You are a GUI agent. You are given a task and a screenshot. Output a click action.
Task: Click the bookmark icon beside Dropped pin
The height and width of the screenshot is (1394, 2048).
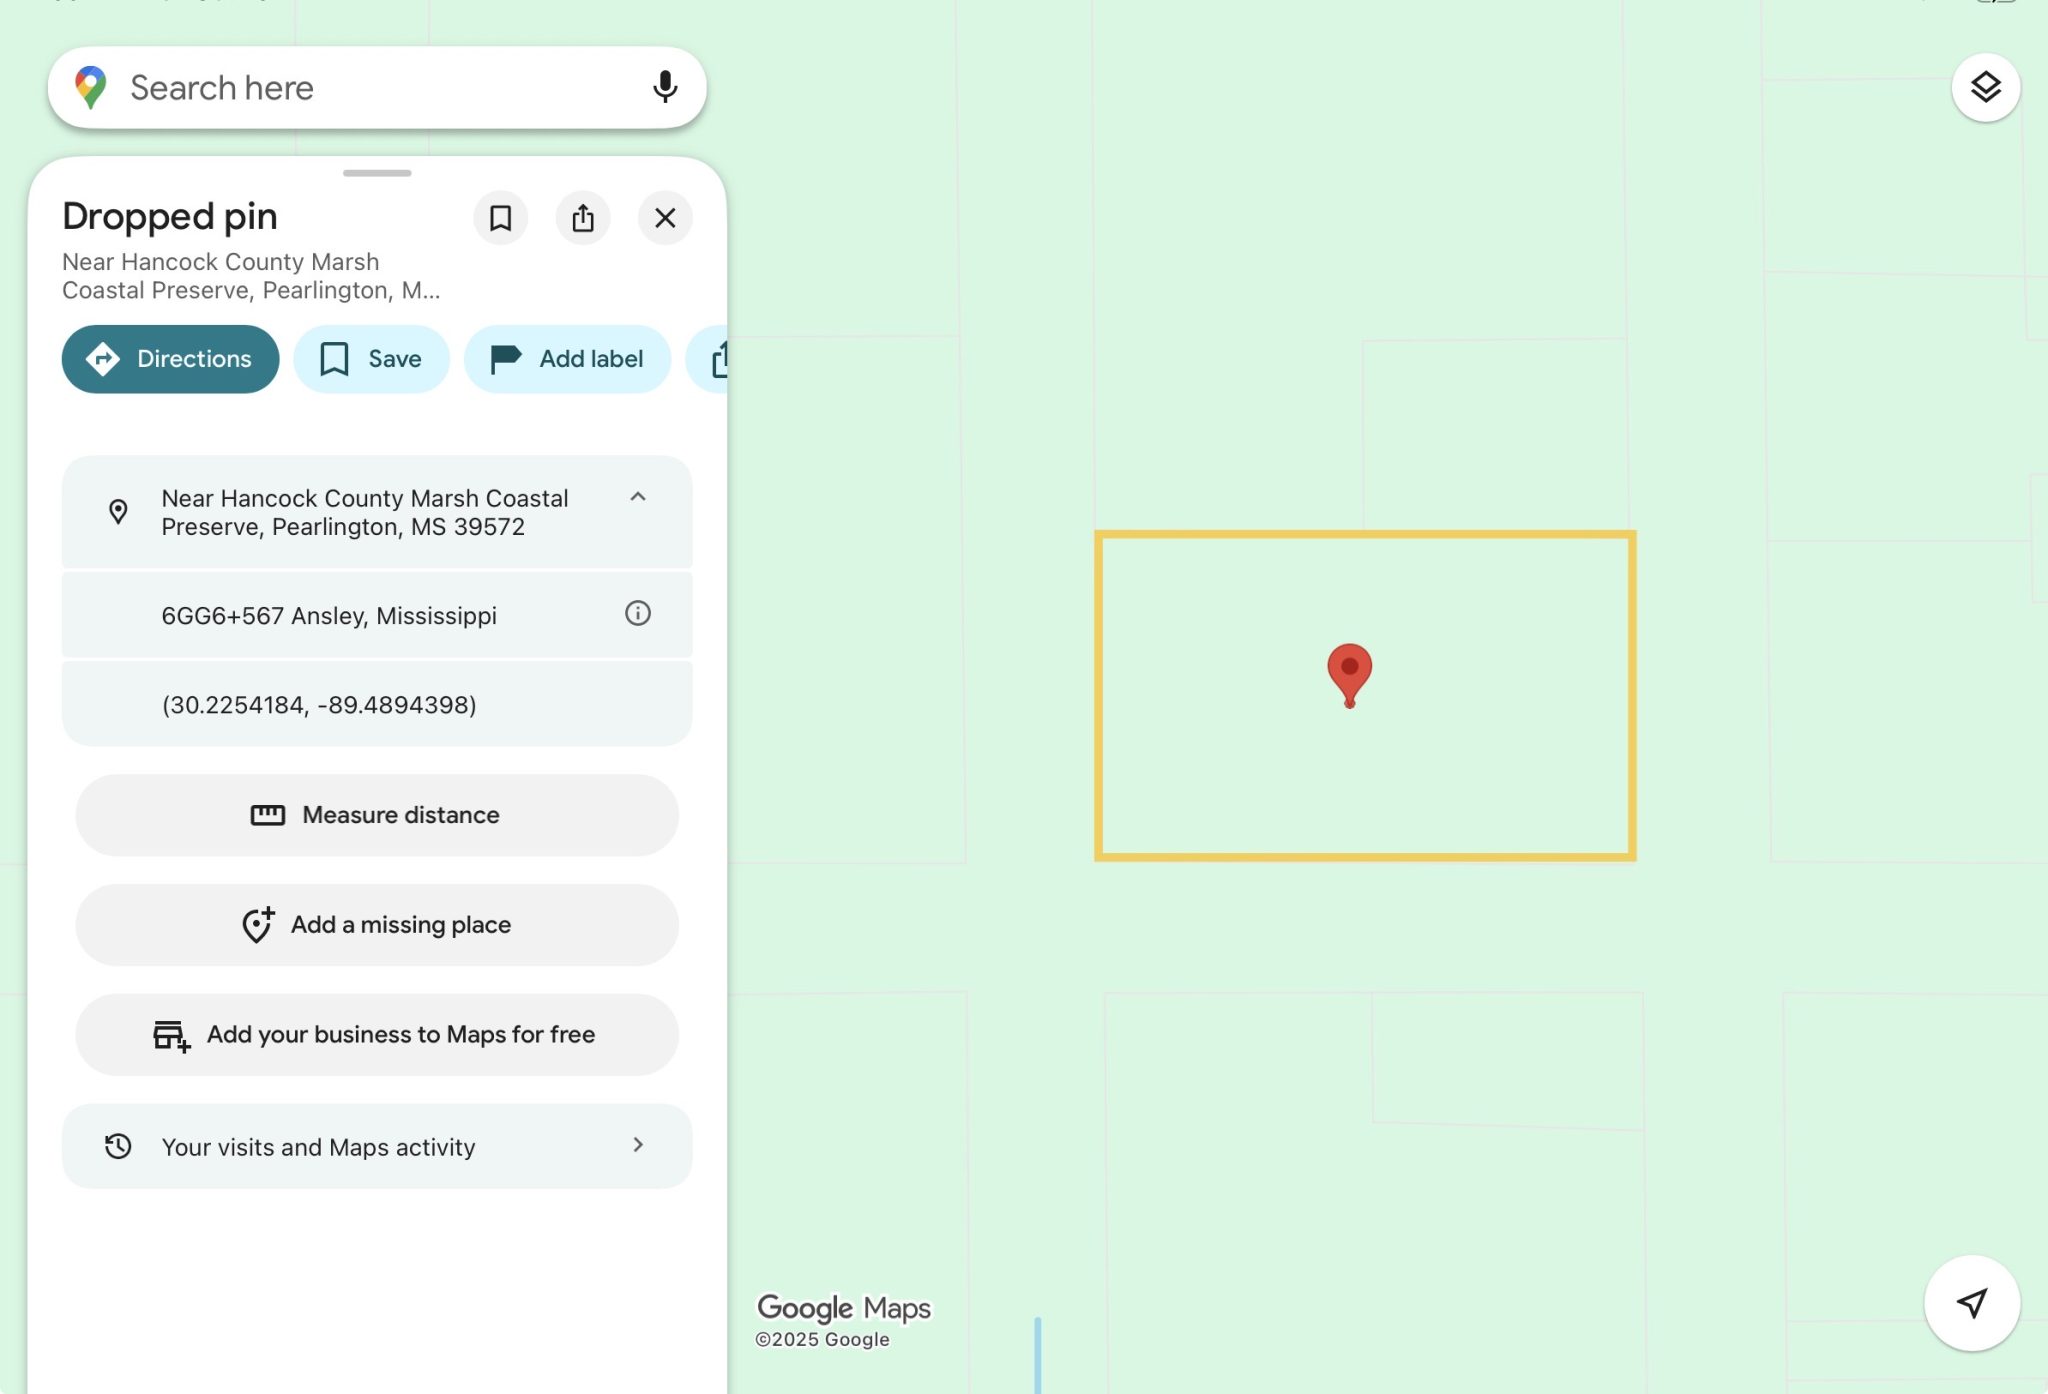tap(500, 218)
